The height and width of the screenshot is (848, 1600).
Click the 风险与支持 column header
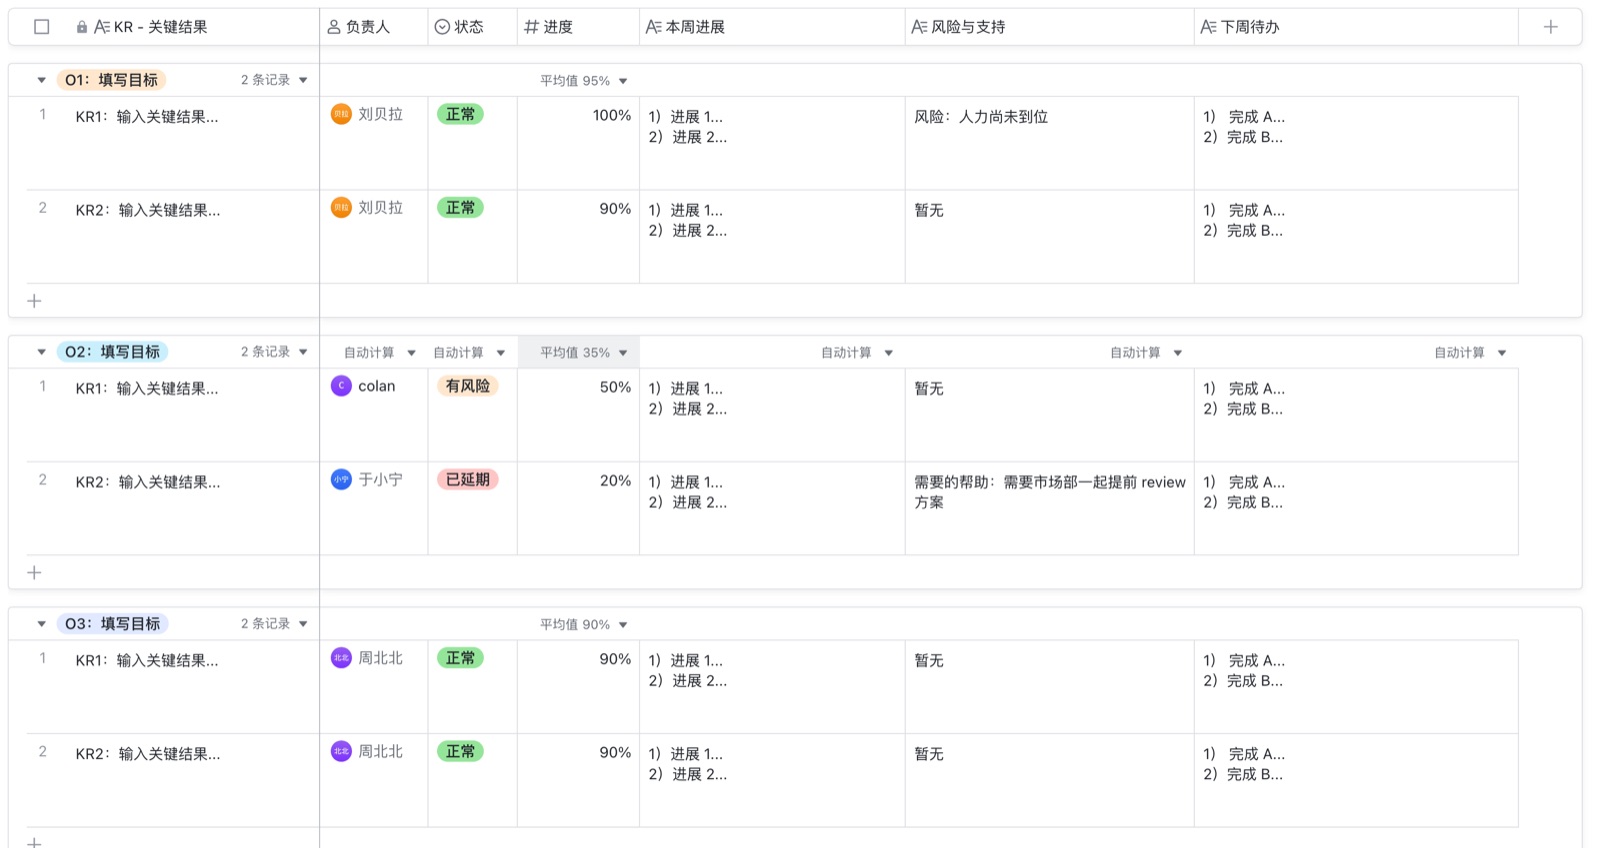[x=1049, y=27]
